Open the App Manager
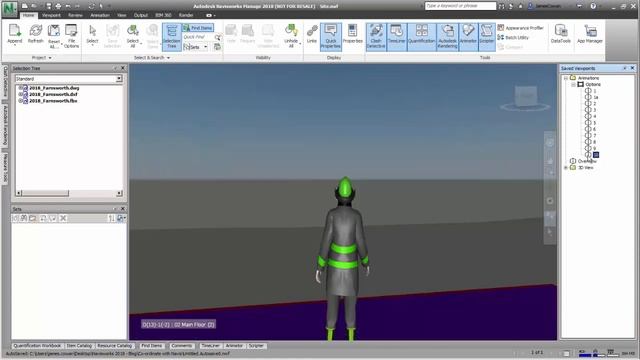This screenshot has height=360, width=640. coord(589,34)
